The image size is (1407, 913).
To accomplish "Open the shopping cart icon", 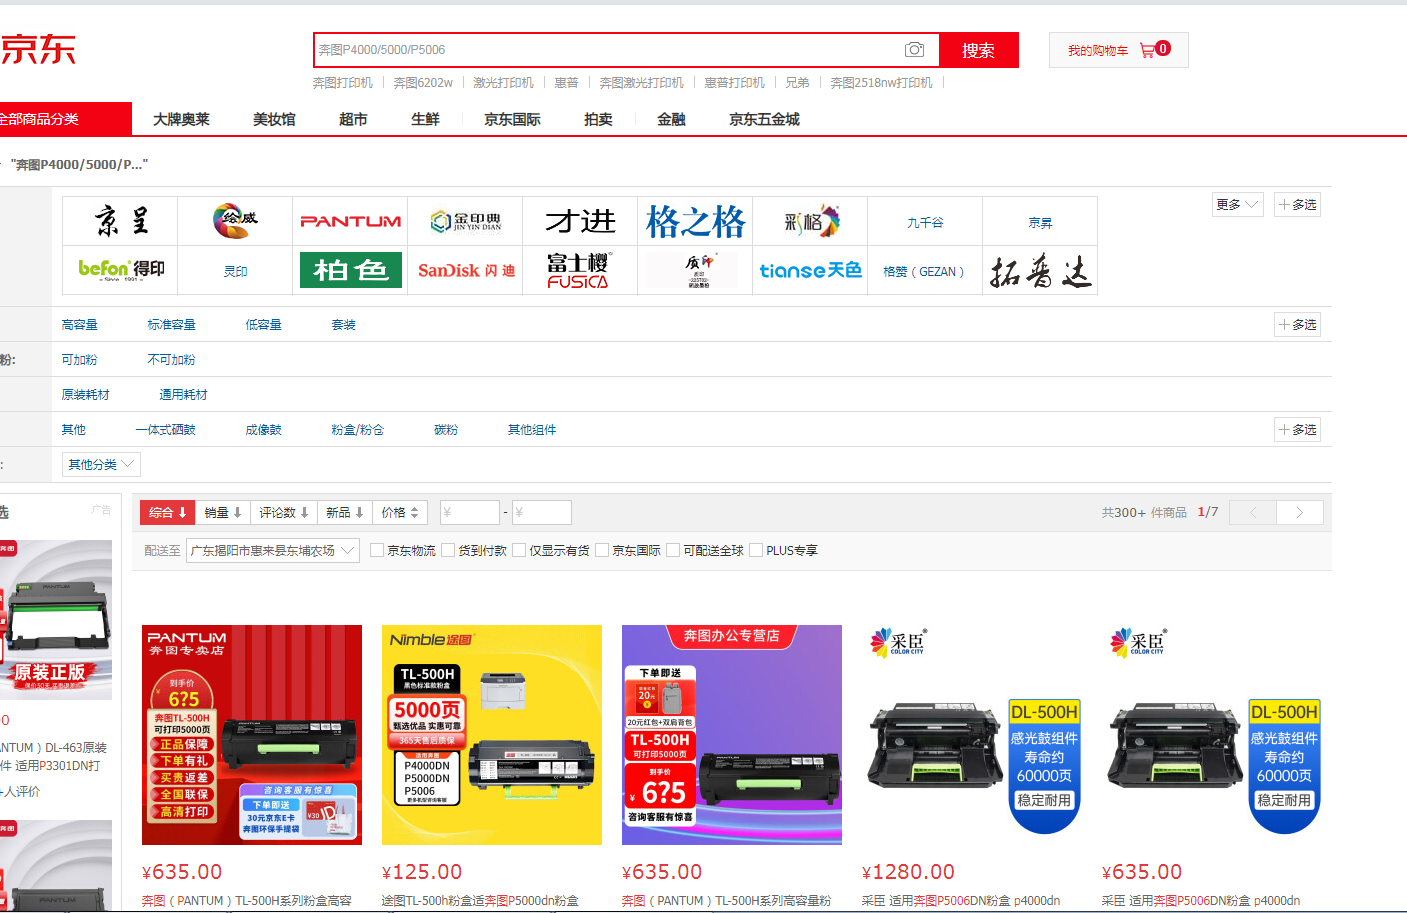I will (1148, 50).
